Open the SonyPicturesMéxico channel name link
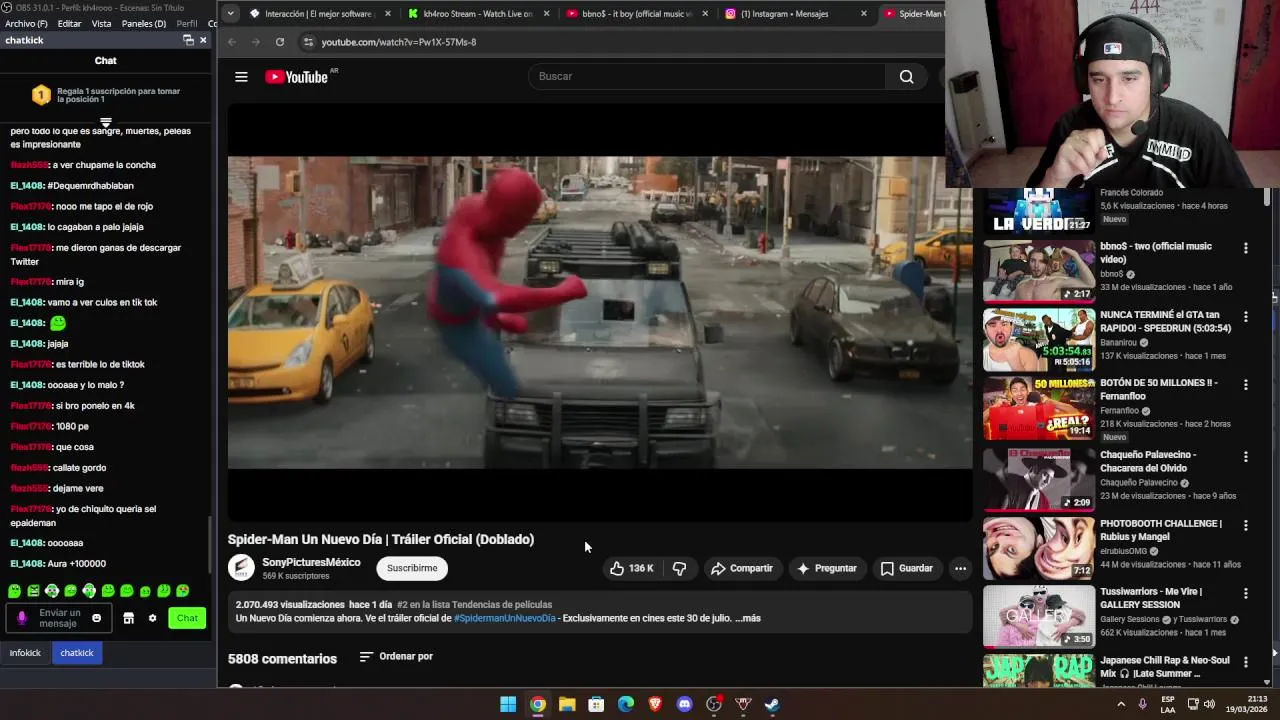The width and height of the screenshot is (1280, 720). click(x=311, y=562)
